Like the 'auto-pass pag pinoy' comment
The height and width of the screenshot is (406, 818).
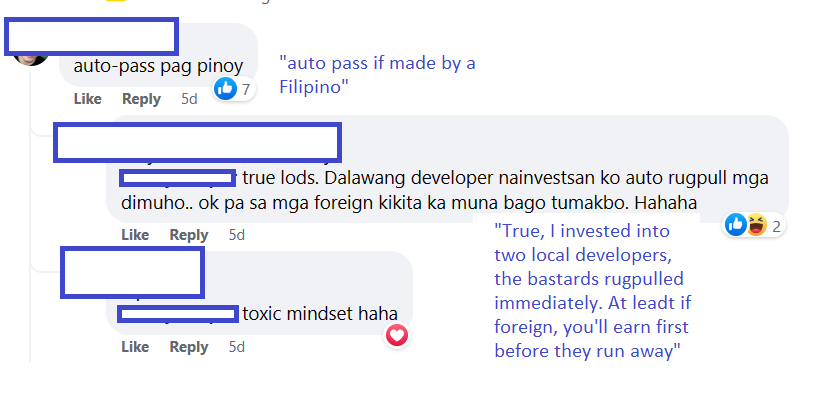coord(88,99)
